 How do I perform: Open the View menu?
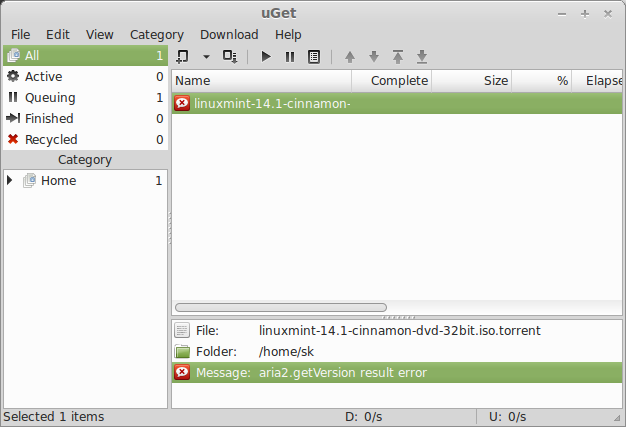tap(99, 35)
